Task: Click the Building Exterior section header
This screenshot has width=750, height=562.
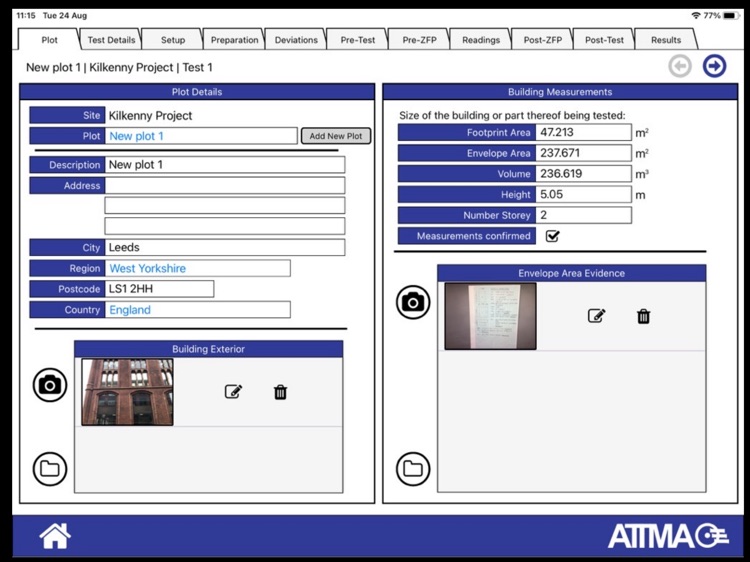Action: [x=209, y=349]
